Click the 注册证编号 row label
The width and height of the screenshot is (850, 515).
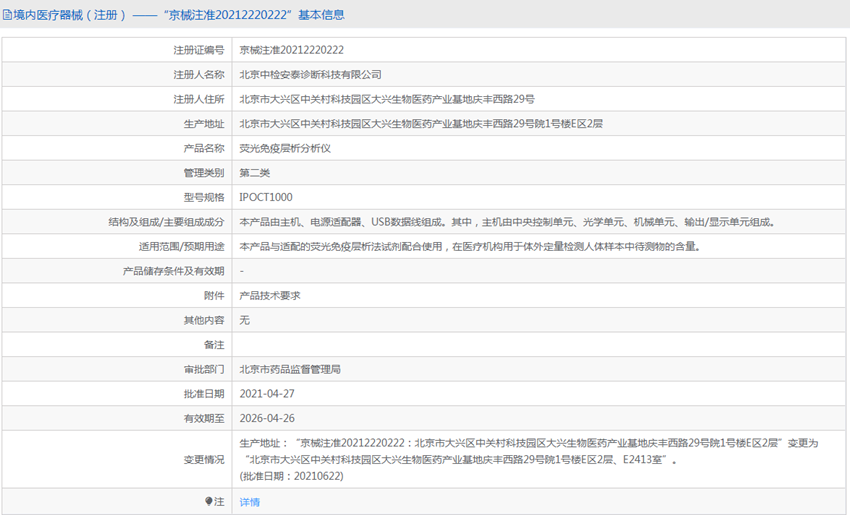tap(198, 50)
